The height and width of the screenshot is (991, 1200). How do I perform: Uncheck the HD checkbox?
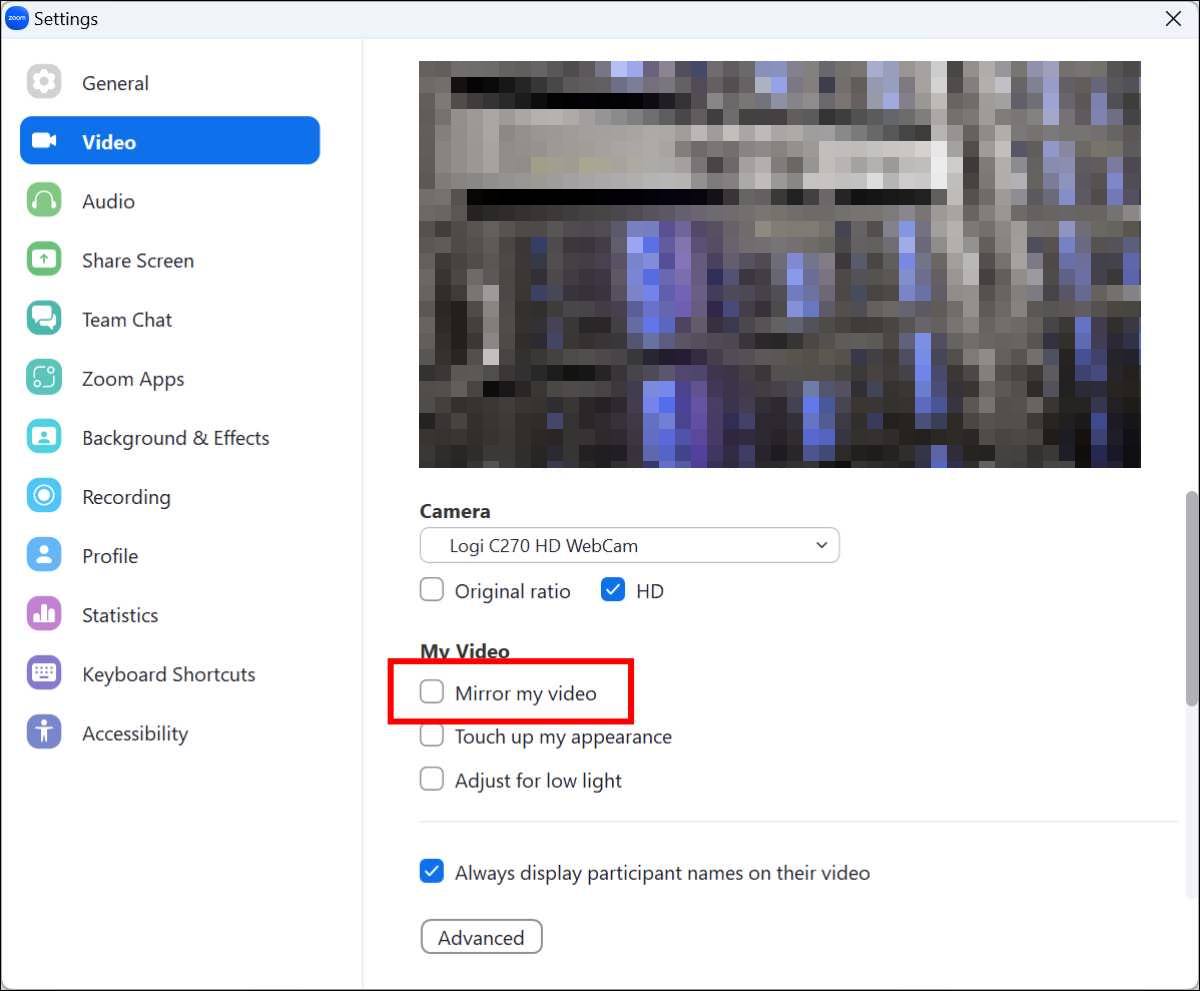pyautogui.click(x=613, y=590)
